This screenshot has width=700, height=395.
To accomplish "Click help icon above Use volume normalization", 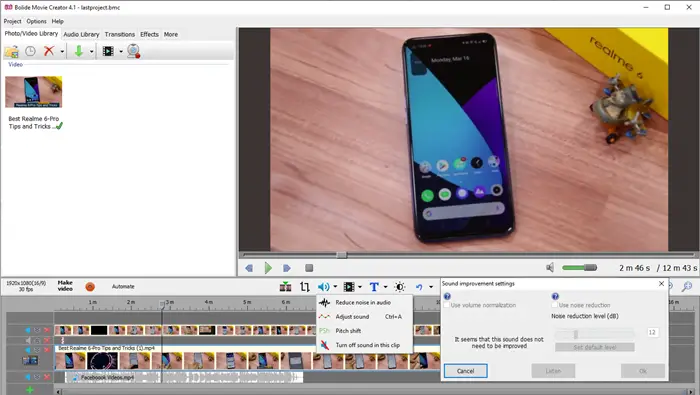I will tap(447, 296).
